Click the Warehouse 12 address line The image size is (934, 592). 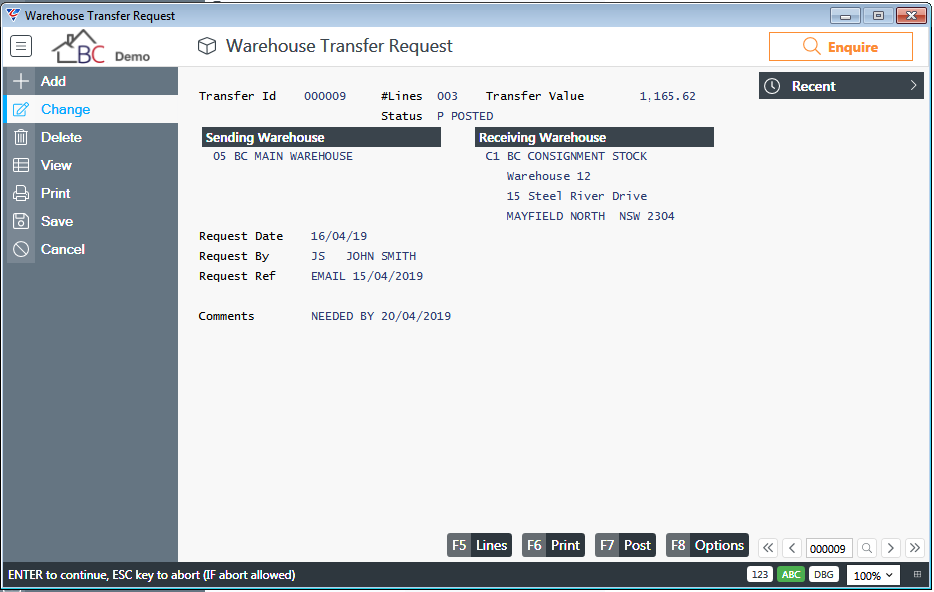click(549, 176)
